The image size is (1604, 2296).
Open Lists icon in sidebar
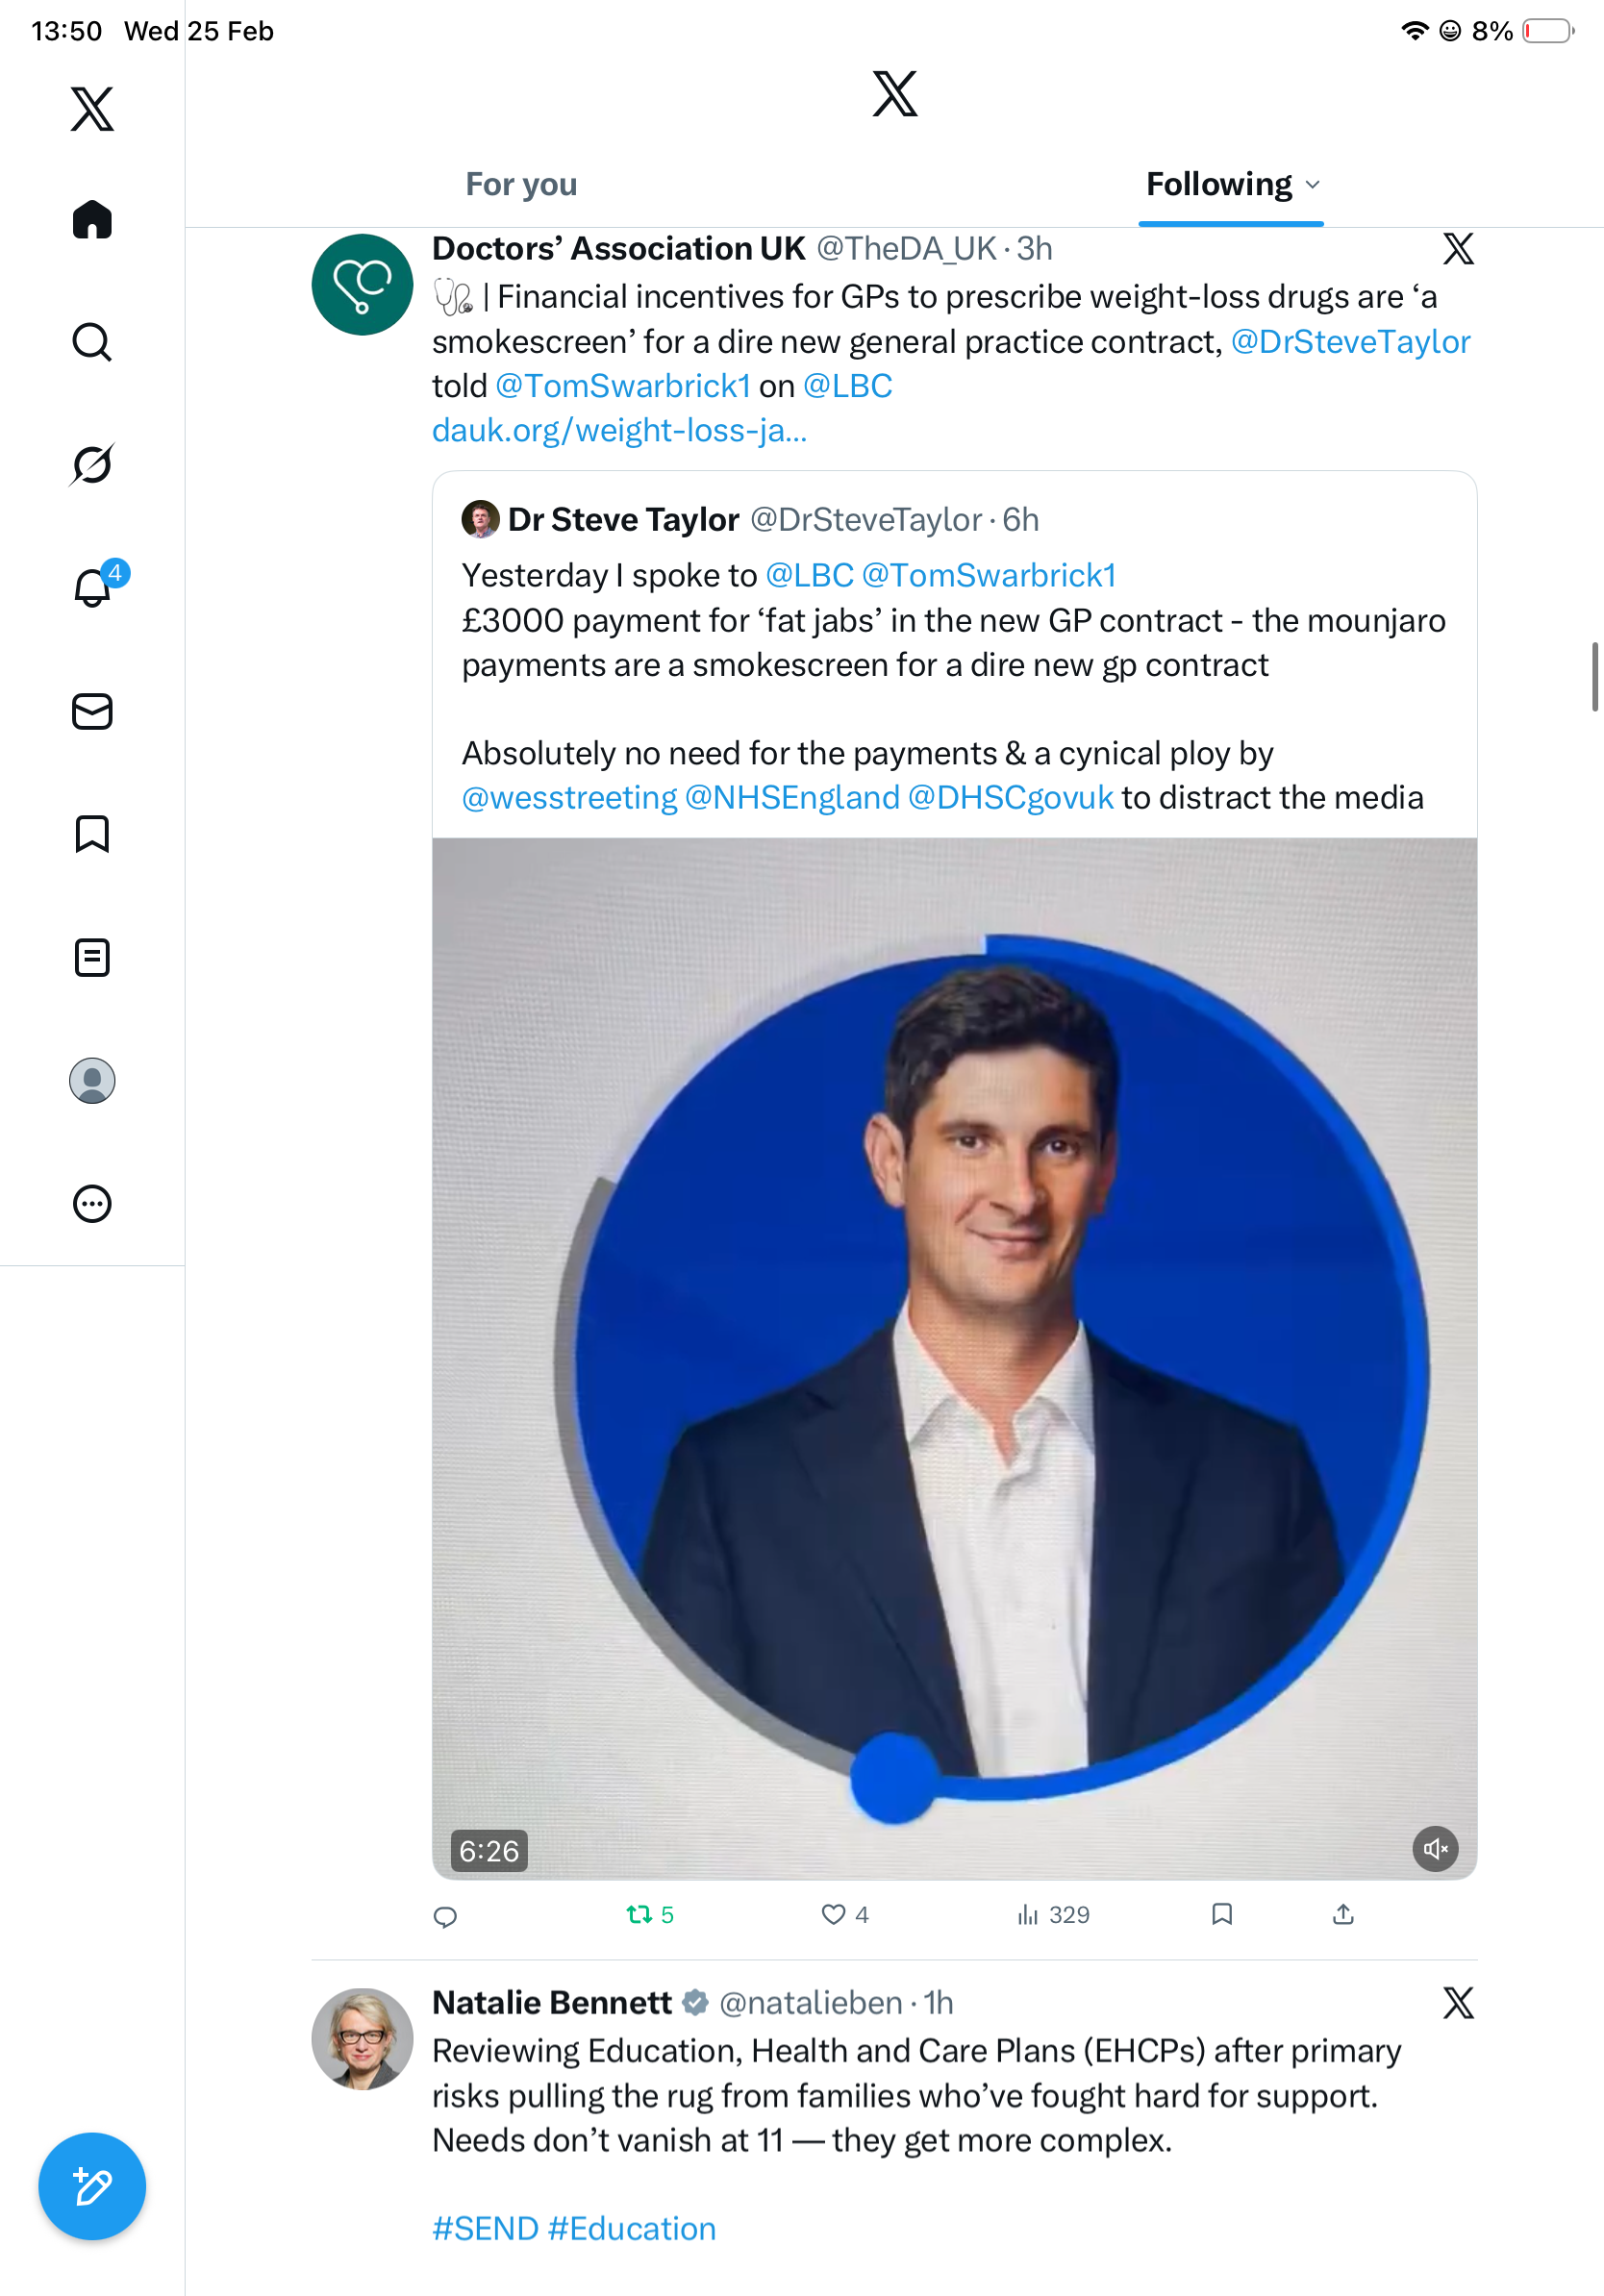point(92,957)
